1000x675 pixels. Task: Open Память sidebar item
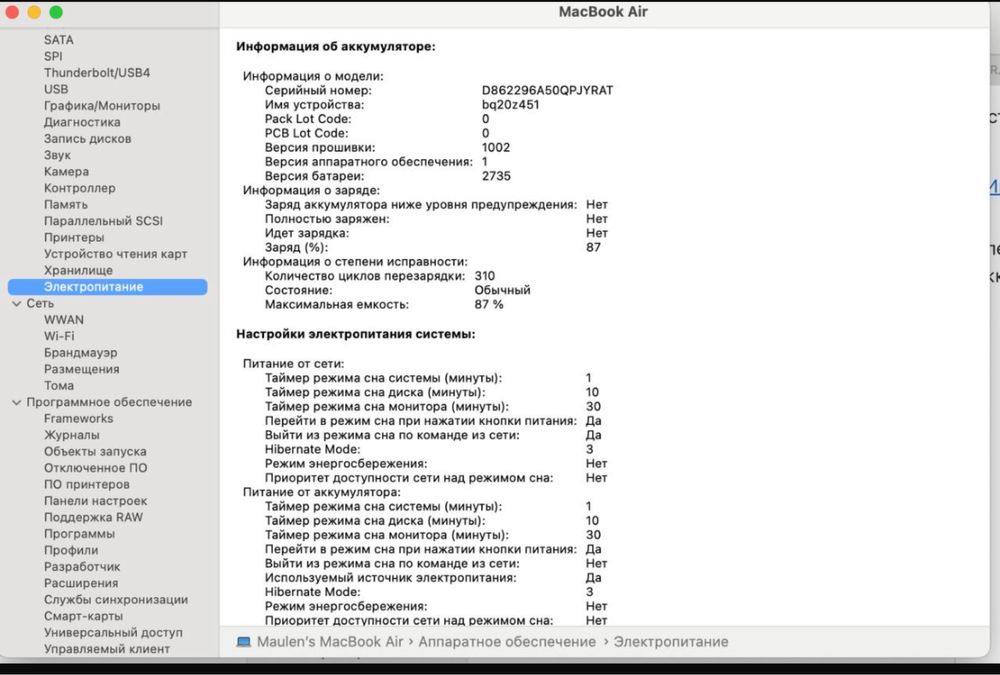click(x=66, y=205)
